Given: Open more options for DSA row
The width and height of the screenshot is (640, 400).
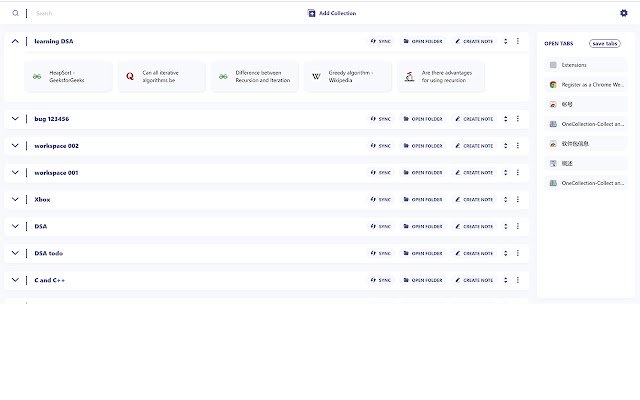Looking at the screenshot, I should pos(518,226).
